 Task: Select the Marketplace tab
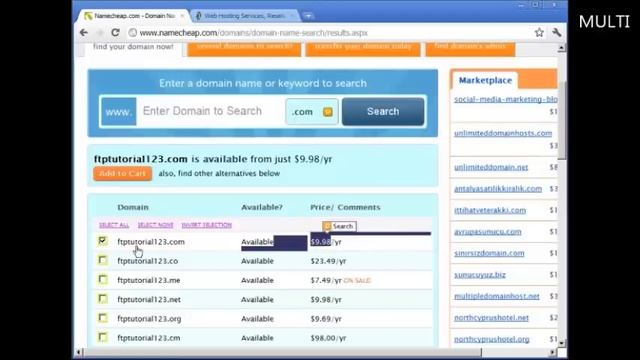[485, 80]
